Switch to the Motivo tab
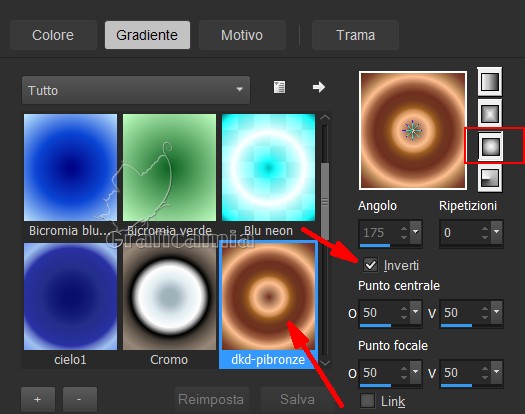The height and width of the screenshot is (414, 525). coord(242,35)
